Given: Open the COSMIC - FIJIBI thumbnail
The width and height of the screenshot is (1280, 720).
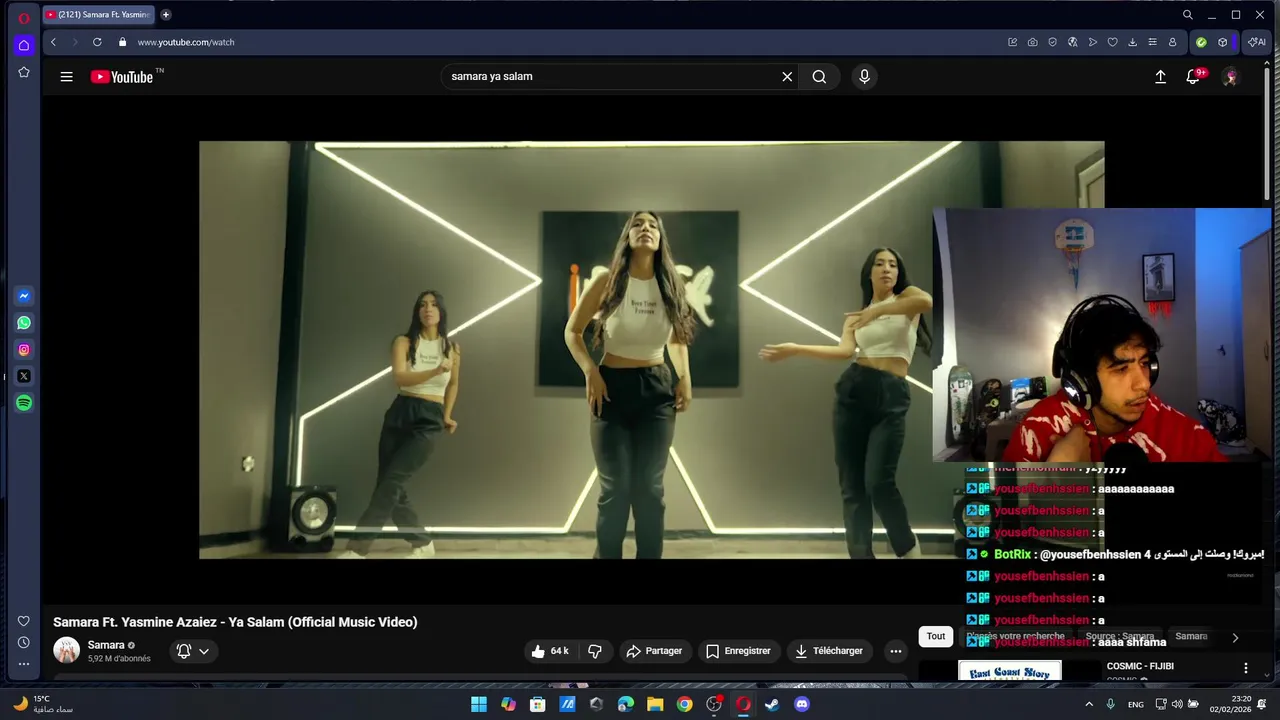Looking at the screenshot, I should tap(1010, 671).
